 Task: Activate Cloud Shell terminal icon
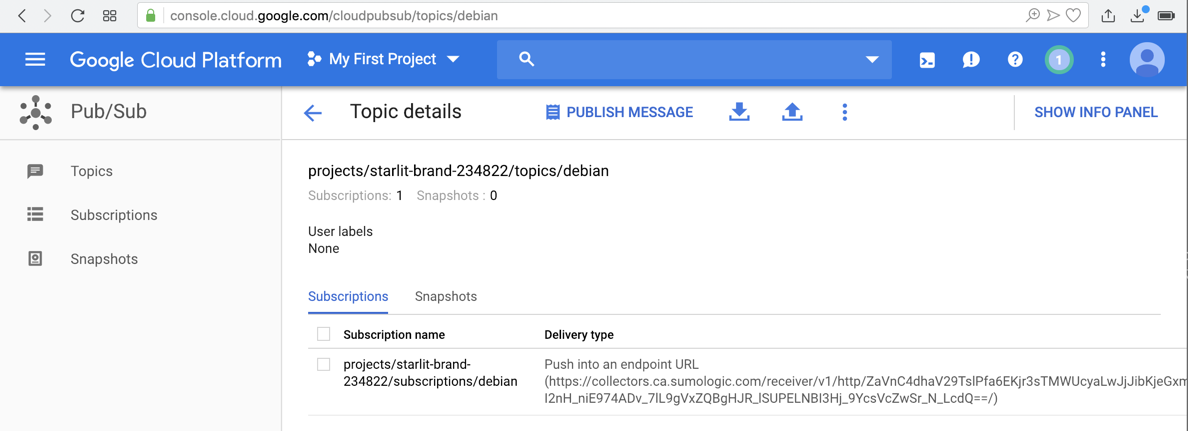coord(927,60)
